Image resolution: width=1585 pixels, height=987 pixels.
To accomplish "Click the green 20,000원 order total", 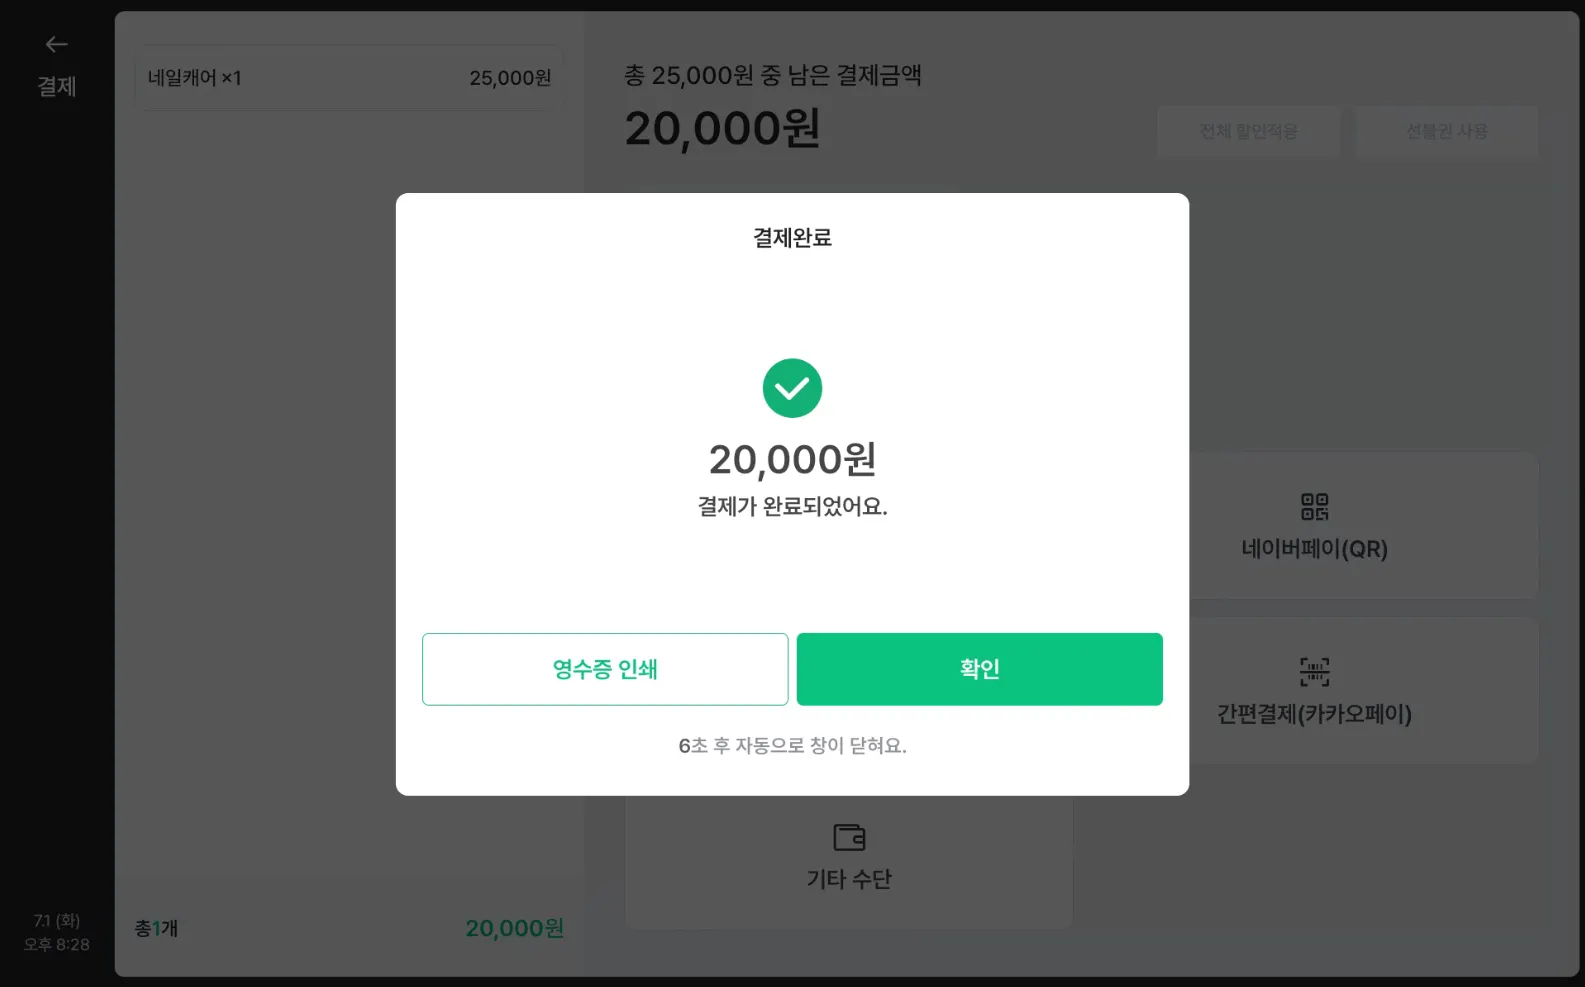I will point(514,928).
